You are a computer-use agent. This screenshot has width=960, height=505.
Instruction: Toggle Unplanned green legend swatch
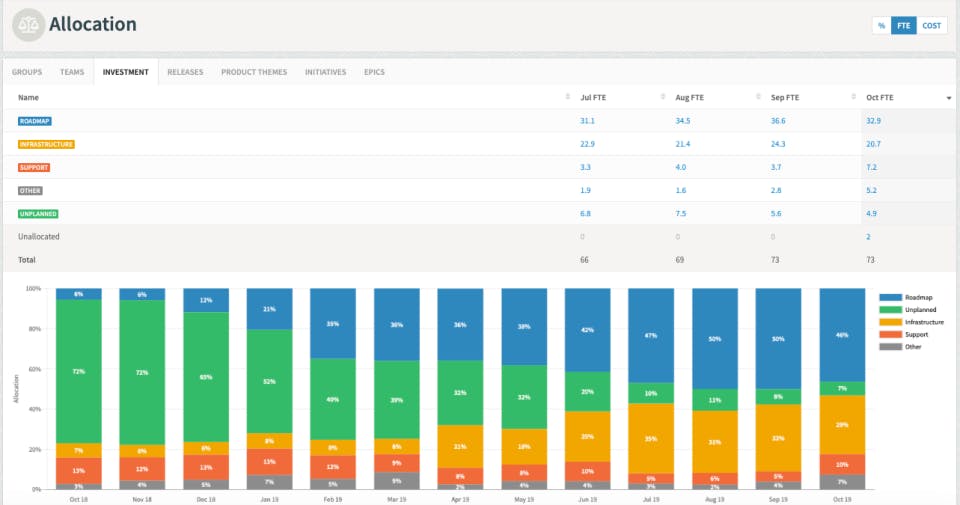tap(890, 310)
